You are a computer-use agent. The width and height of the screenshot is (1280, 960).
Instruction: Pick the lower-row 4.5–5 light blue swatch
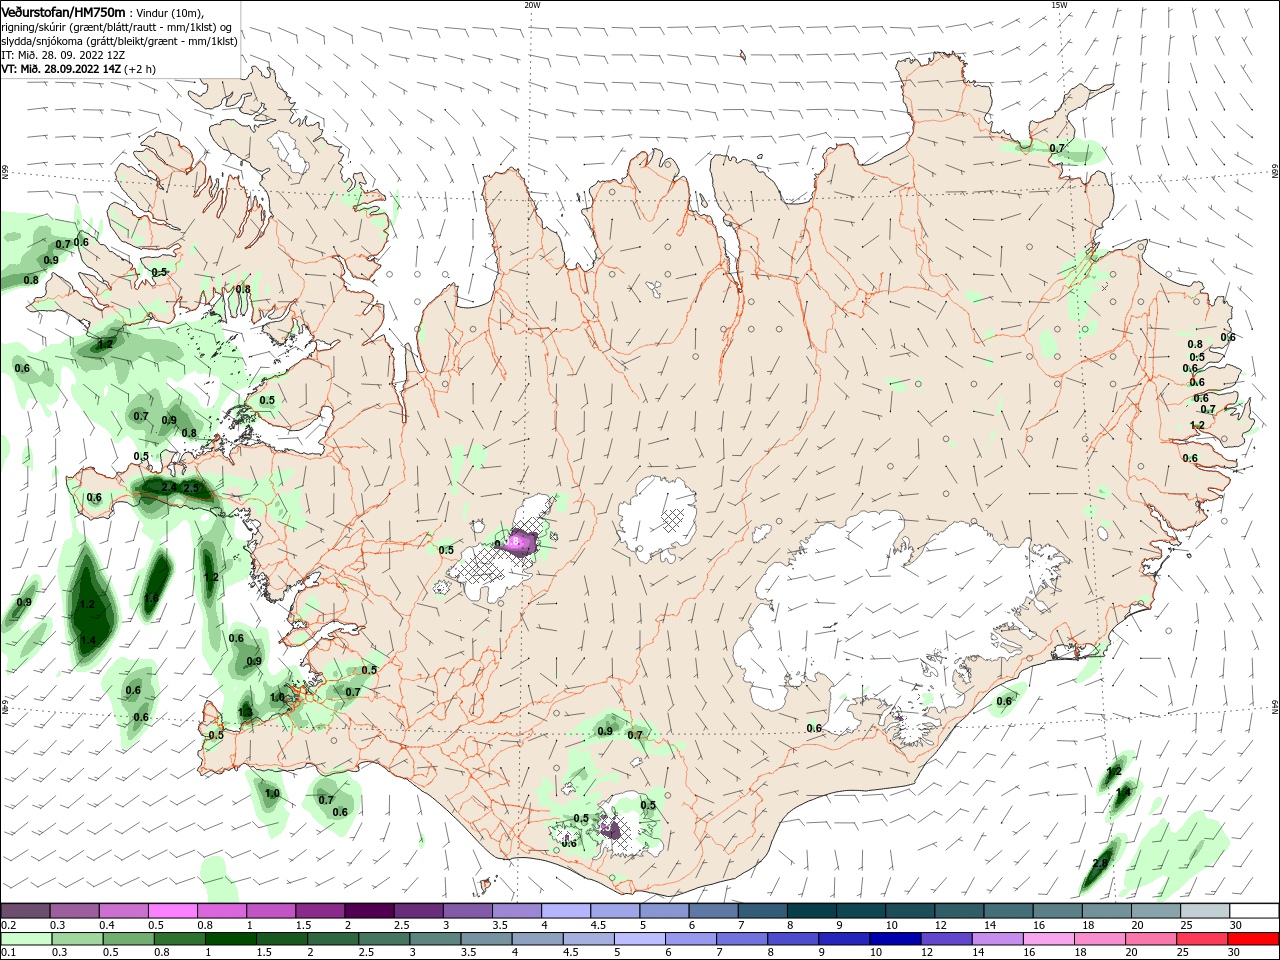588,939
